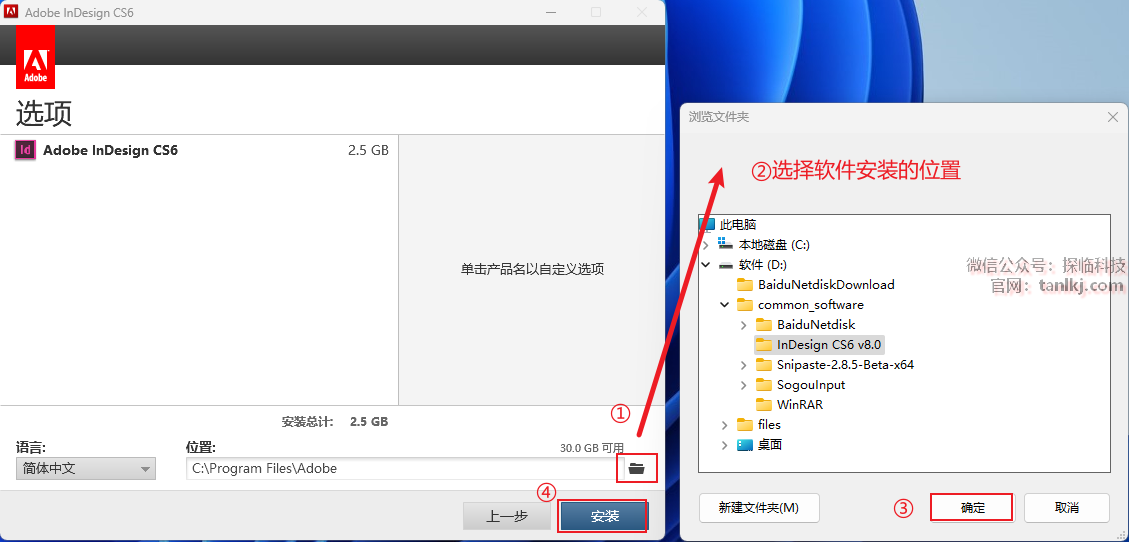The width and height of the screenshot is (1129, 542).
Task: Select the SogouInput folder name
Action: click(x=811, y=385)
